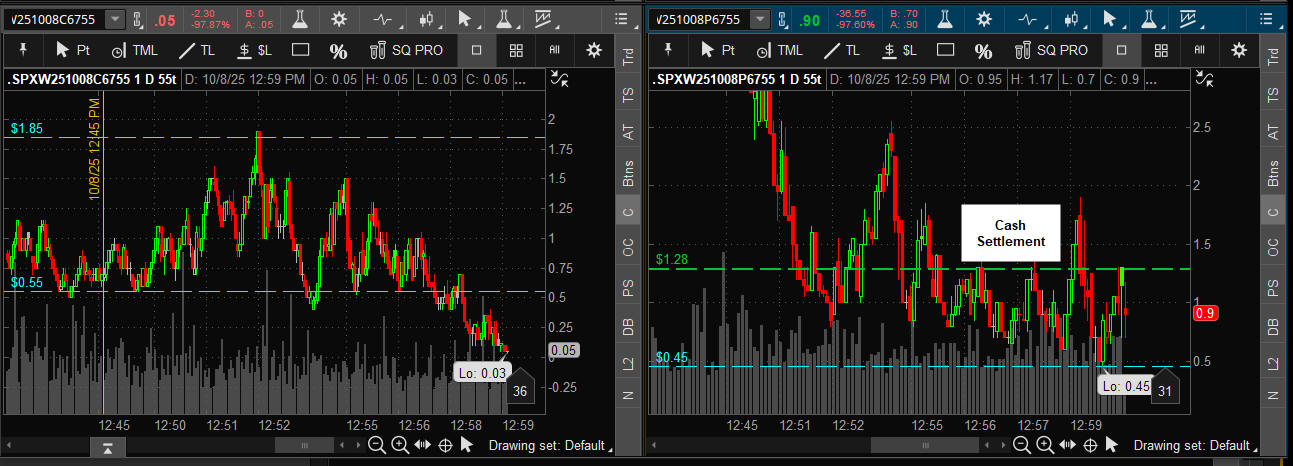
Task: Click zoom out magnifier below right chart
Action: coord(1021,445)
